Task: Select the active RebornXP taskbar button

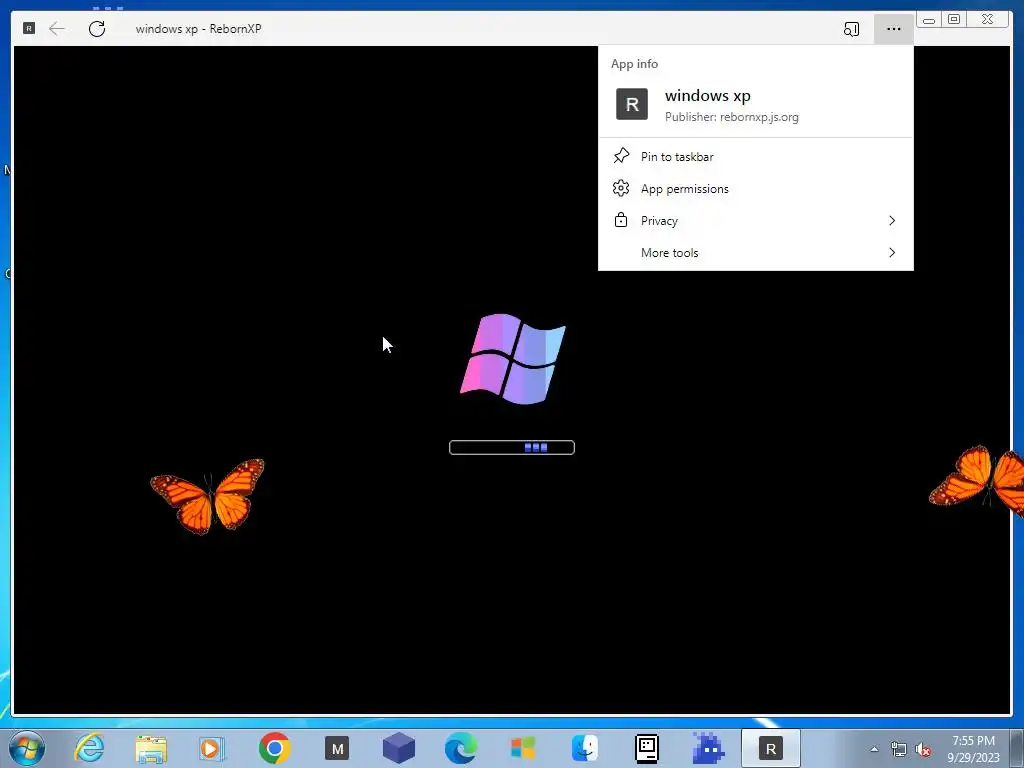Action: [771, 748]
